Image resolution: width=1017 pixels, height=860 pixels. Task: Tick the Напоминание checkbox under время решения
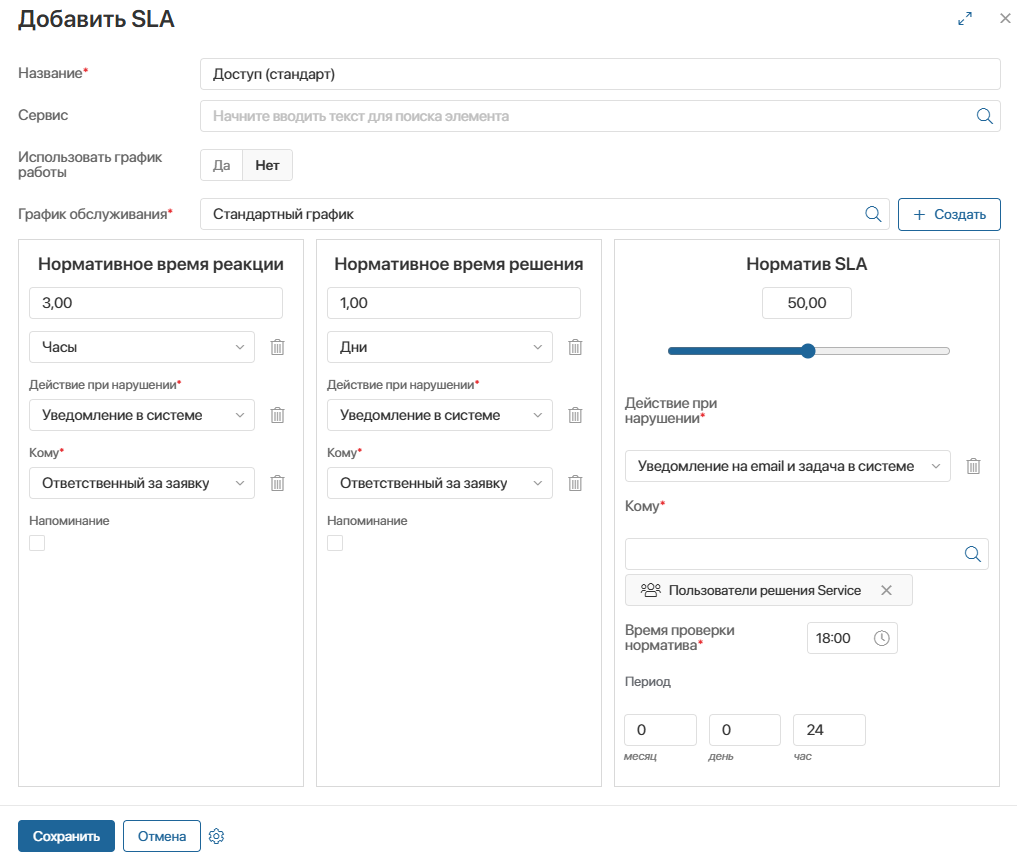click(x=335, y=543)
